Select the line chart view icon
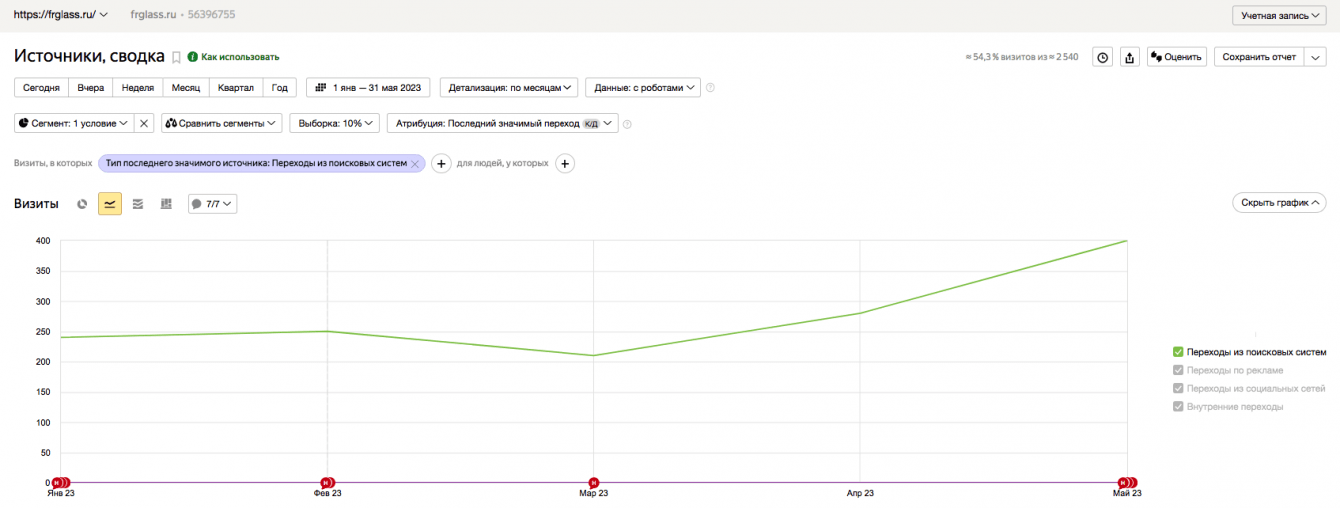The height and width of the screenshot is (508, 1340). pyautogui.click(x=110, y=204)
